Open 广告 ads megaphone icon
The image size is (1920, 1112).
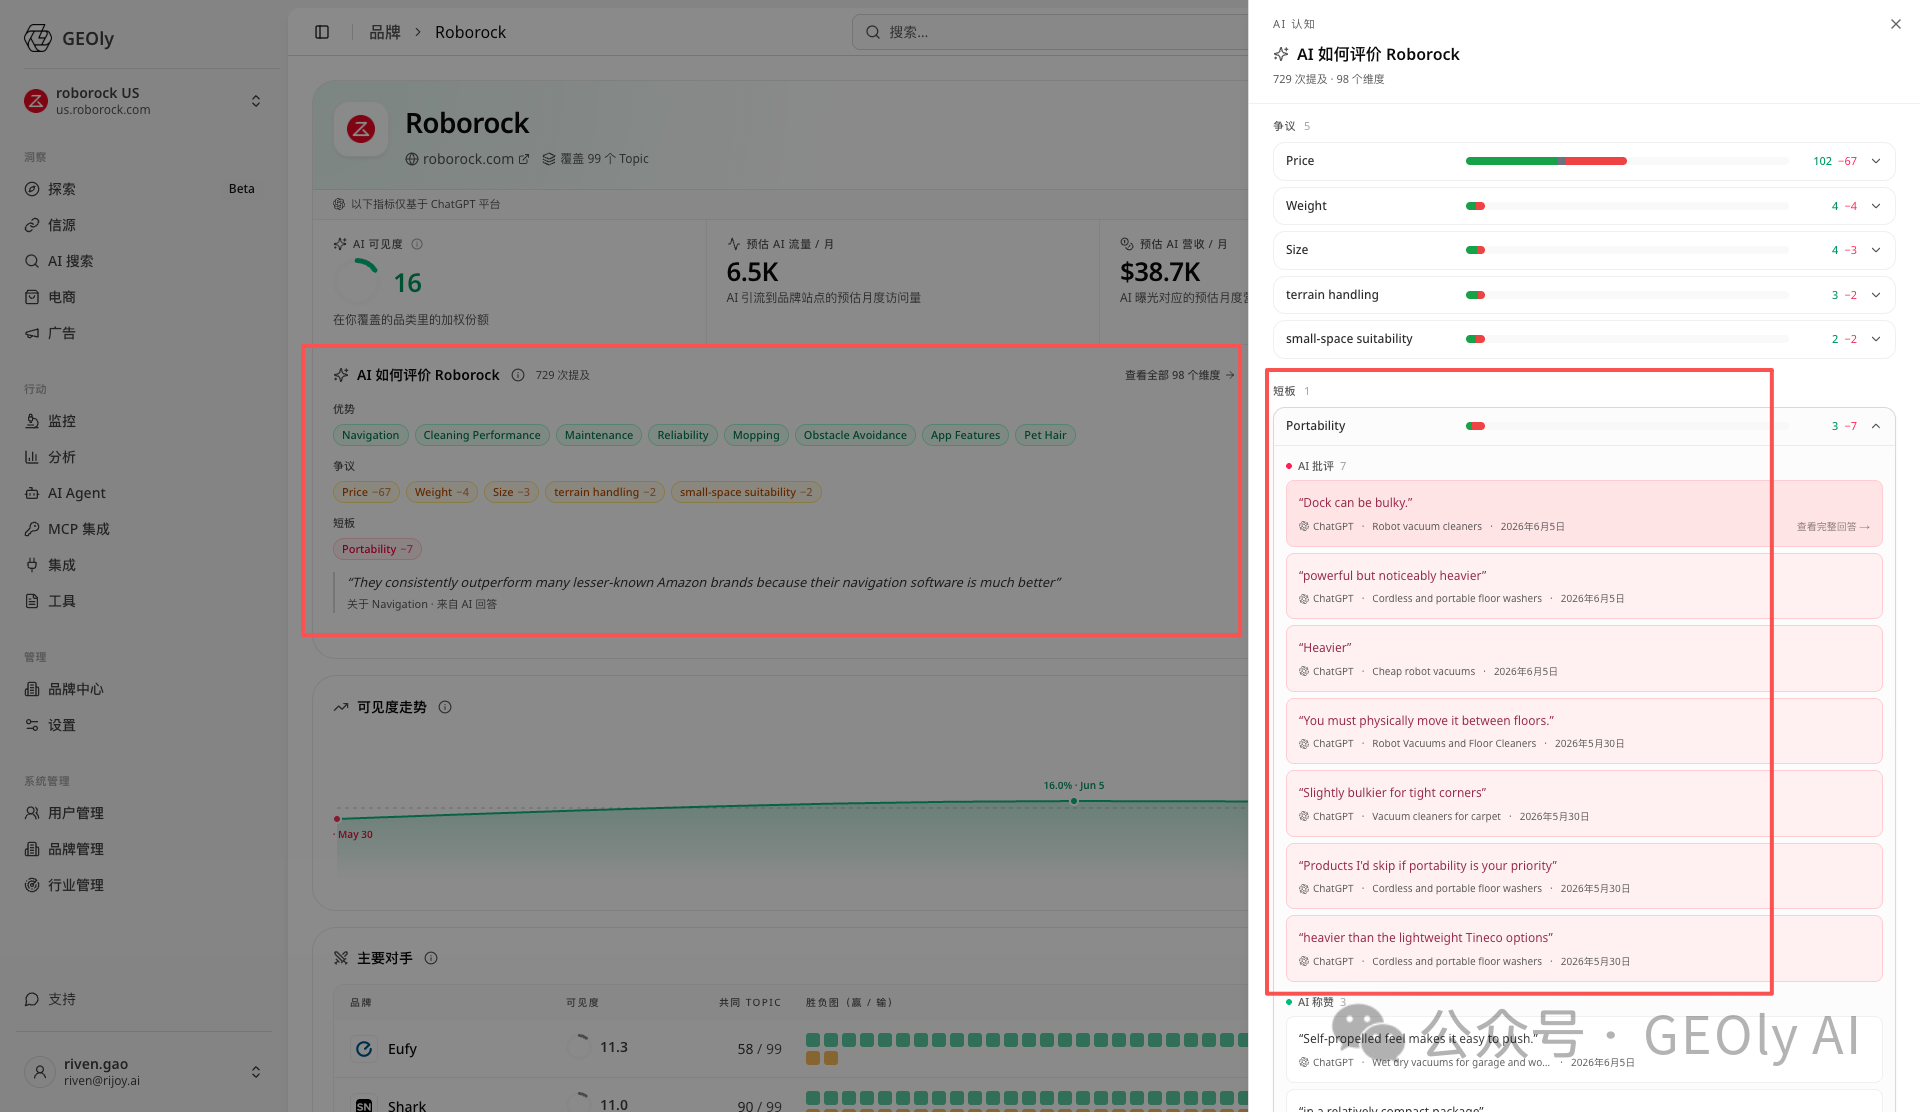pos(32,333)
